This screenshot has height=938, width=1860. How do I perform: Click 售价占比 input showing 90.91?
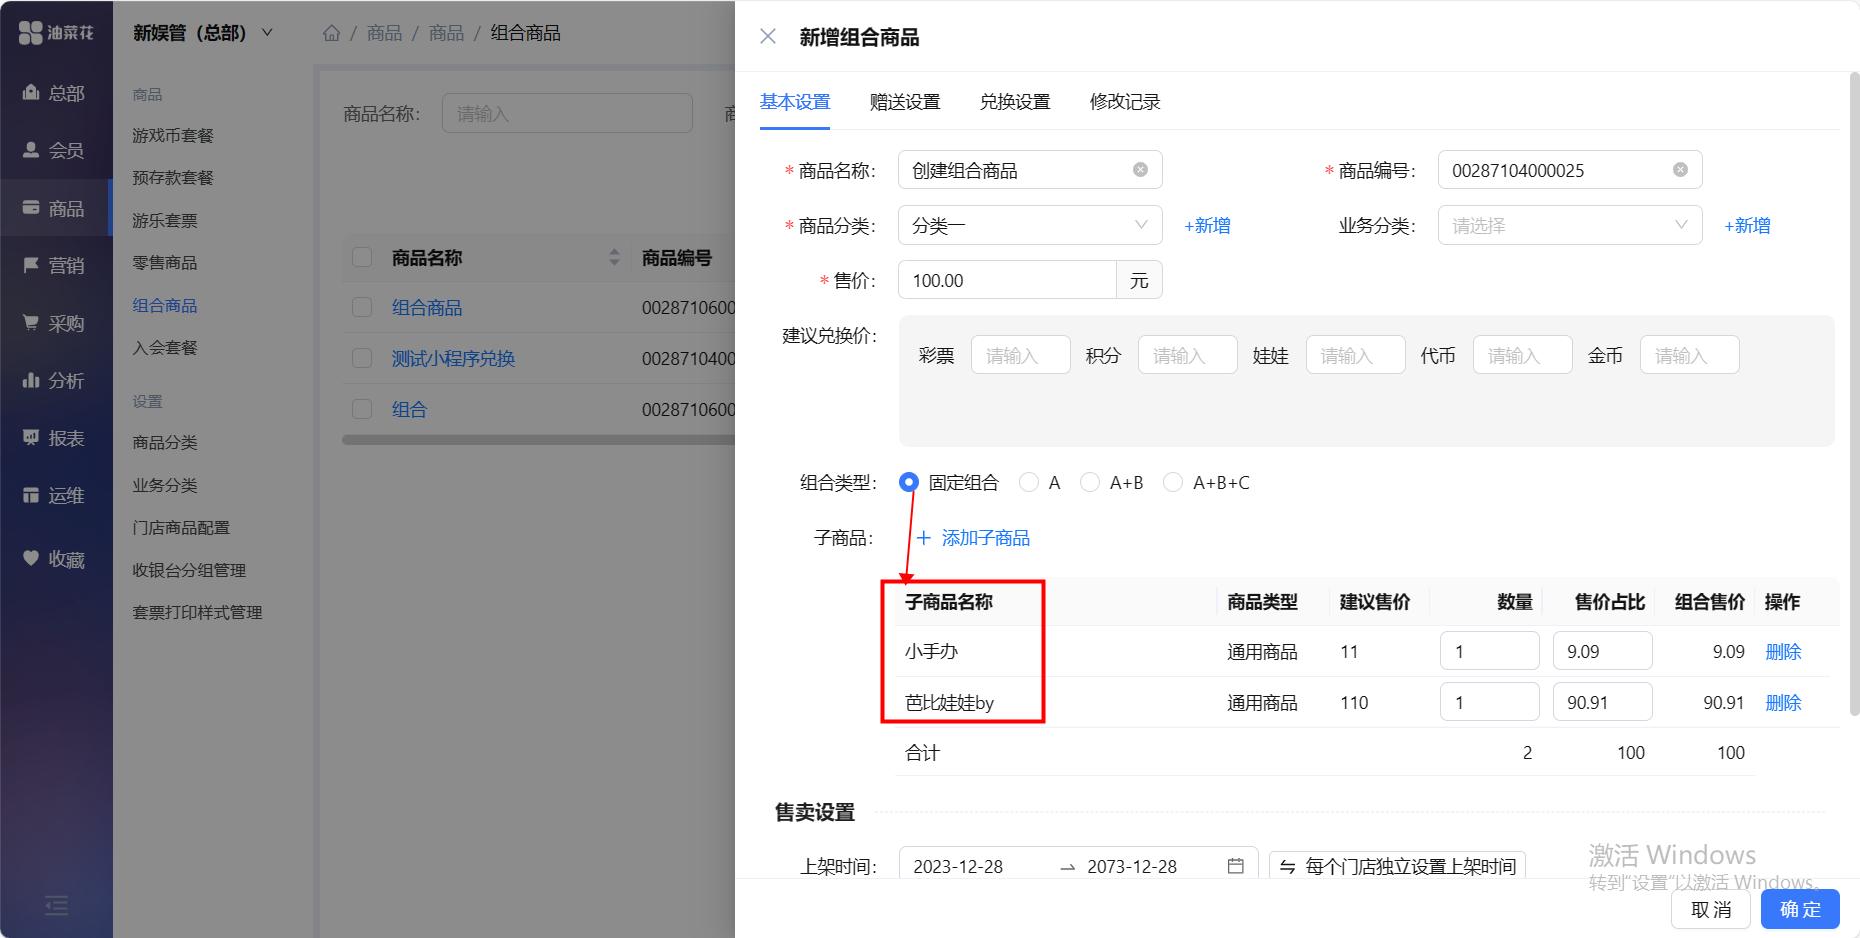click(x=1603, y=702)
